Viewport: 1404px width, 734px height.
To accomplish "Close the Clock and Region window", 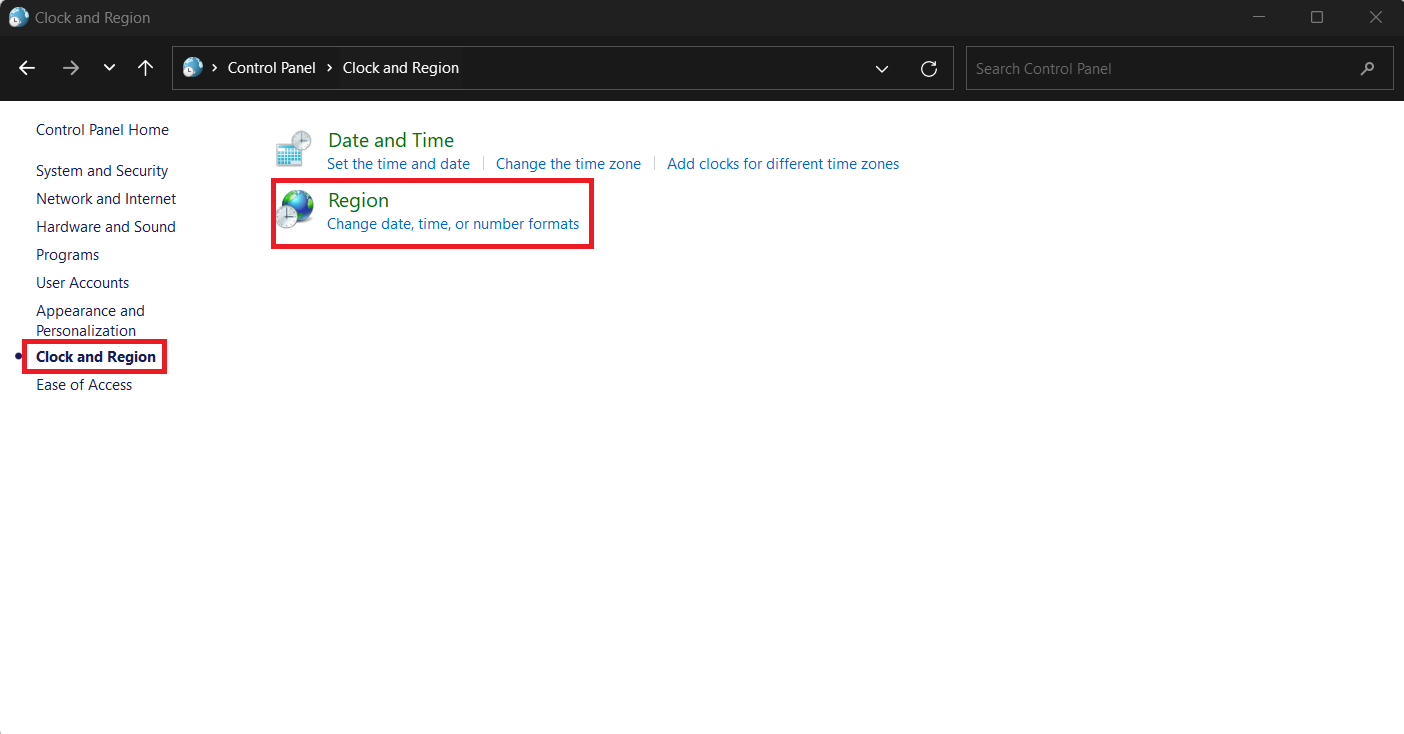I will 1377,17.
